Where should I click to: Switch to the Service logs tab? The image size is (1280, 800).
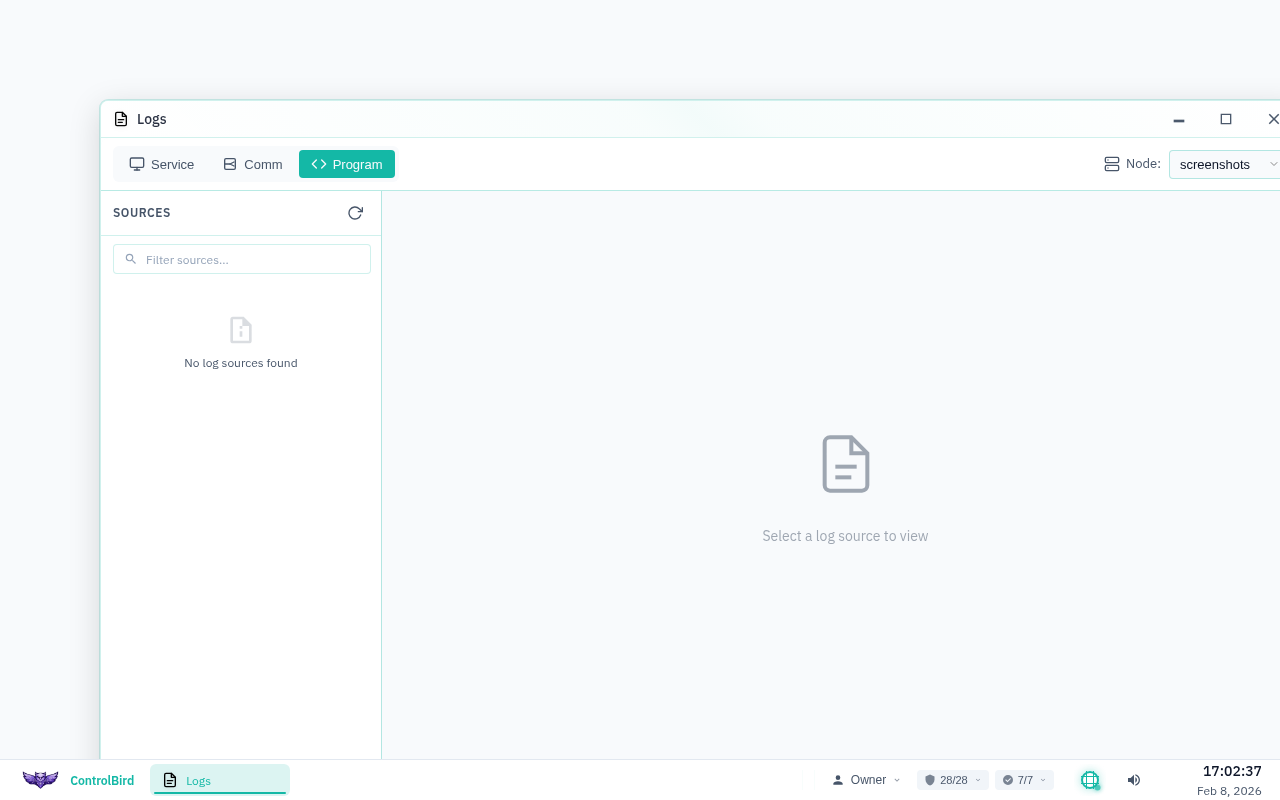tap(161, 164)
